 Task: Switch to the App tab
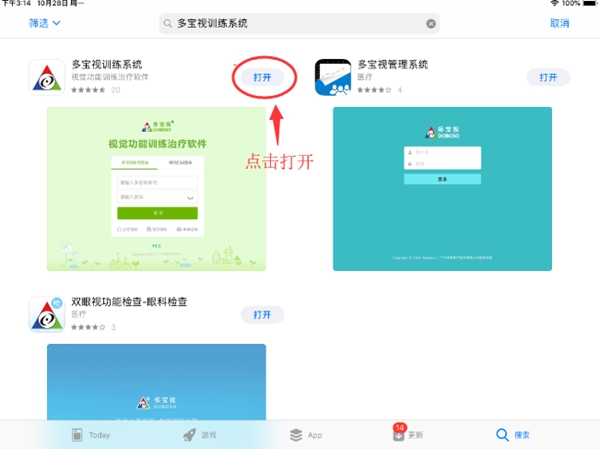(306, 435)
